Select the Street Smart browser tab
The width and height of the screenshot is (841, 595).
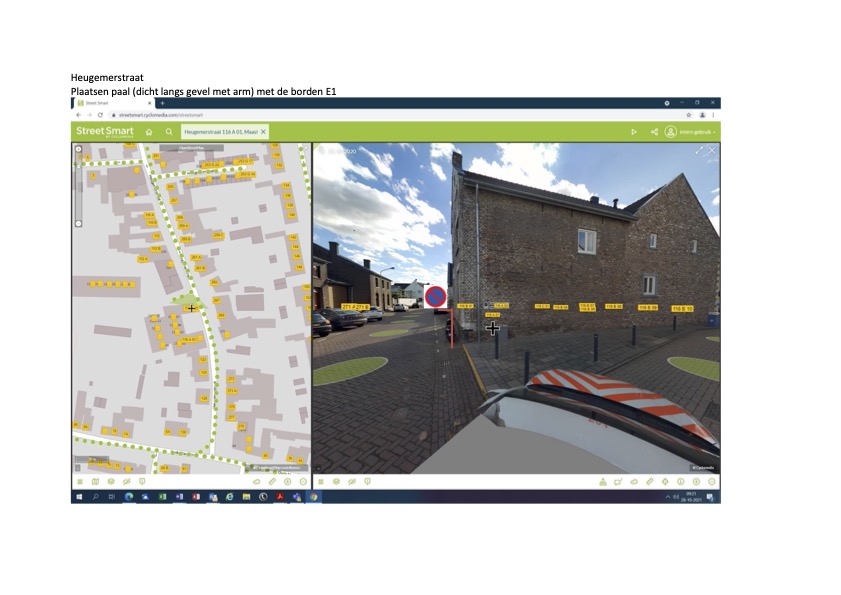110,103
